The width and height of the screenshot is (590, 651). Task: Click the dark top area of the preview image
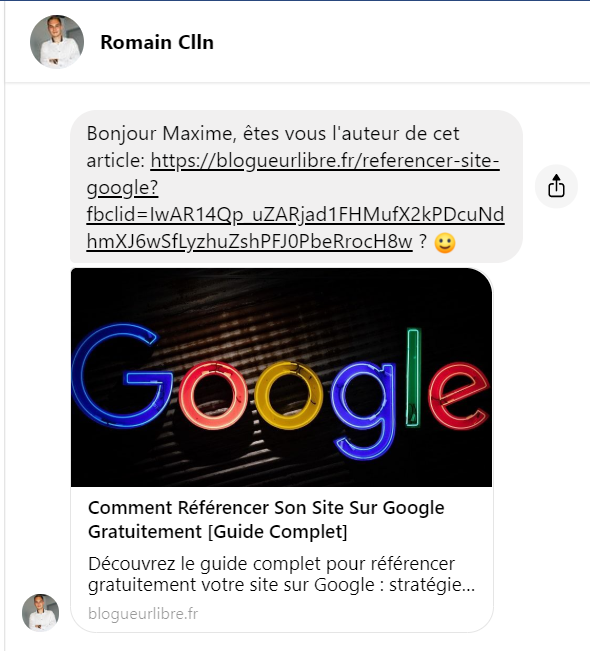pyautogui.click(x=282, y=291)
